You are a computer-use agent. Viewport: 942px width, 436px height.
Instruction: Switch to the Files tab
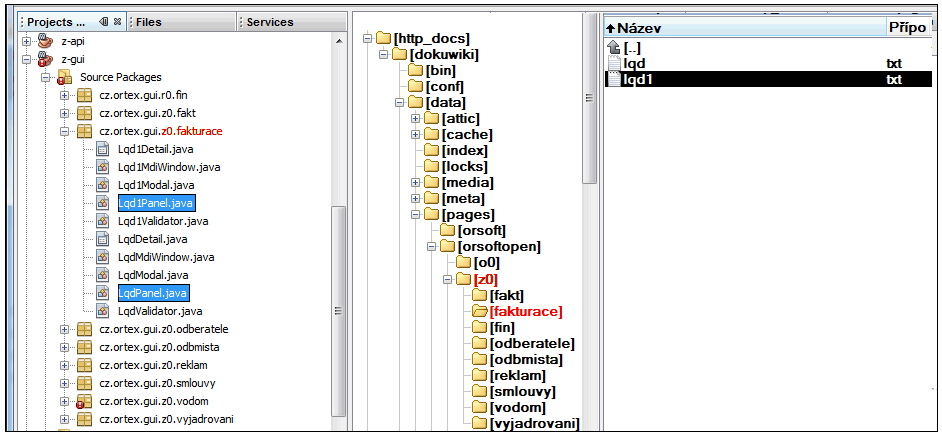tap(148, 21)
